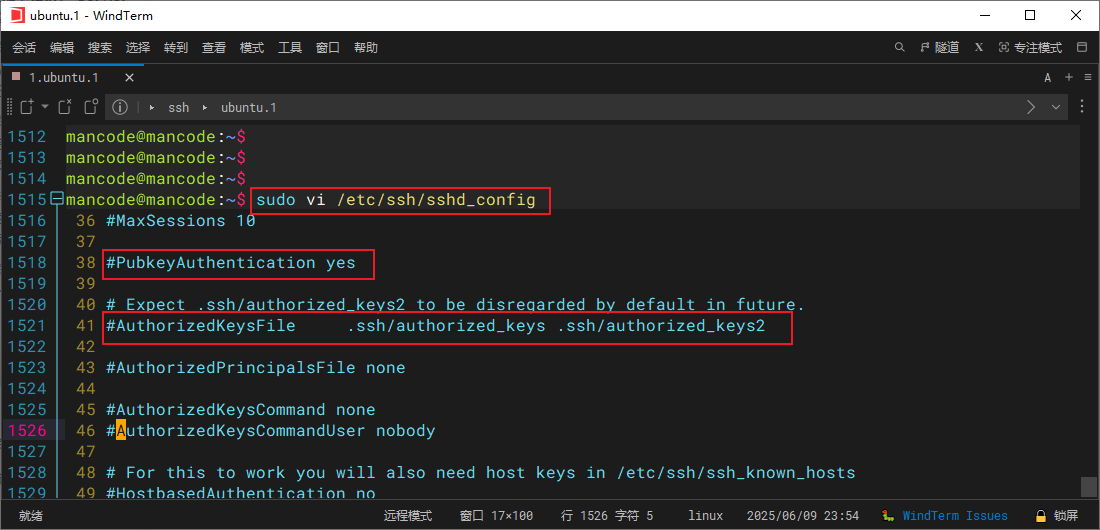Open dropdown arrow next to new session icon
This screenshot has width=1100, height=530.
tap(45, 107)
